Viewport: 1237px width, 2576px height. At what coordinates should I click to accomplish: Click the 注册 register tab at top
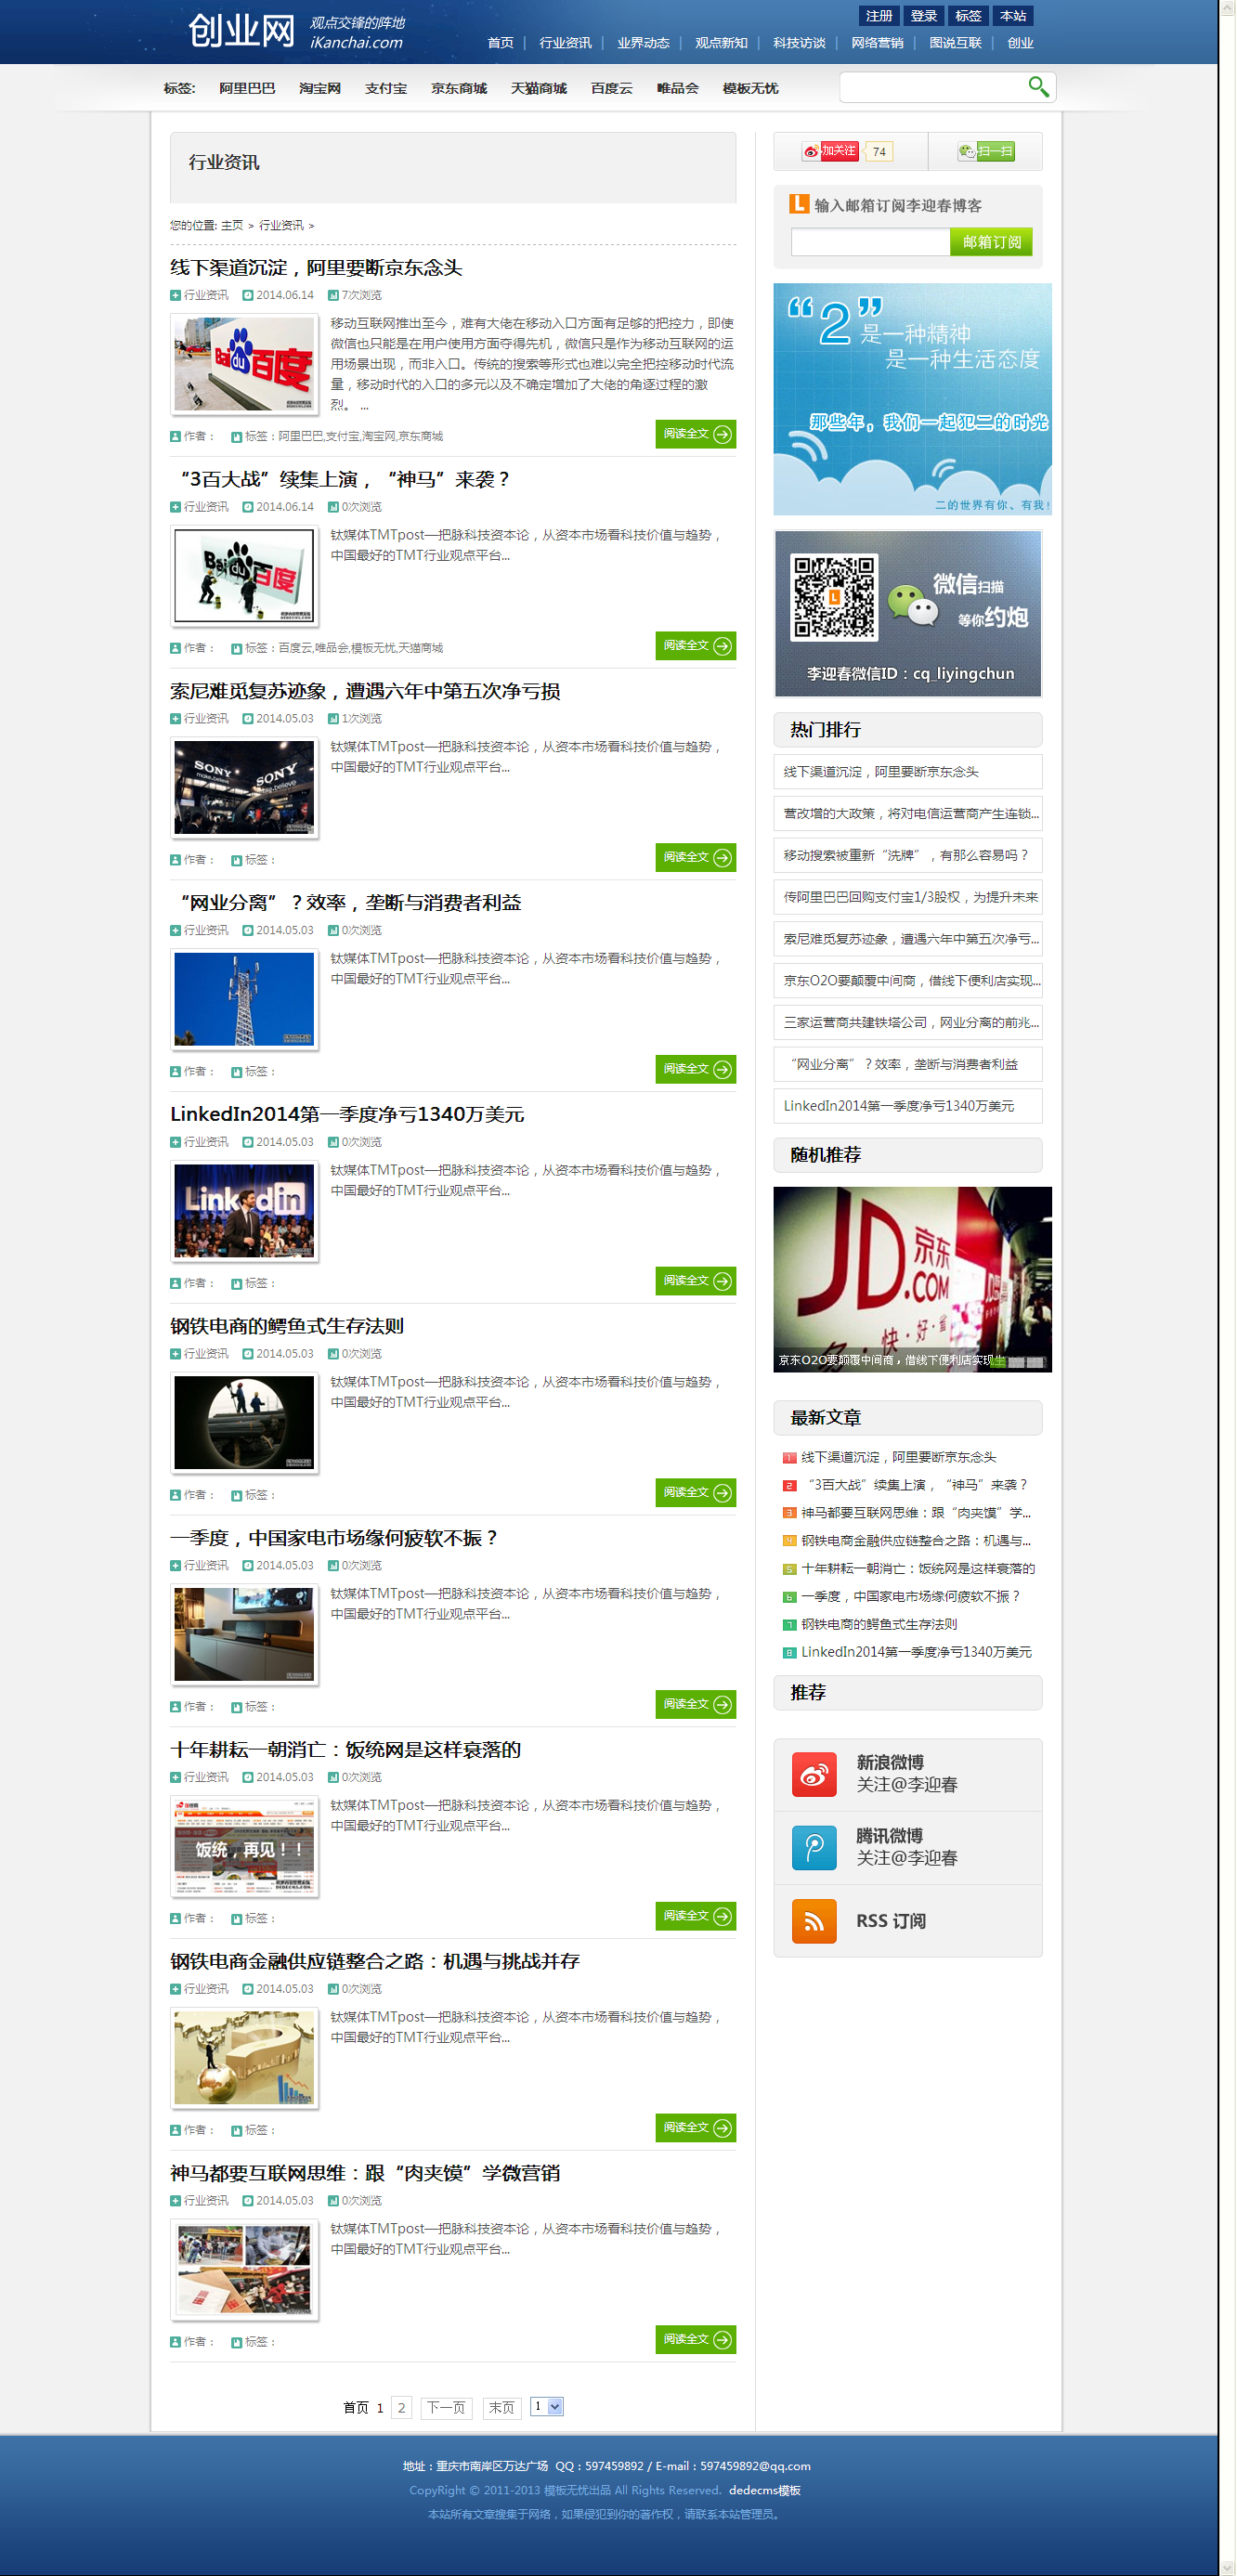878,16
